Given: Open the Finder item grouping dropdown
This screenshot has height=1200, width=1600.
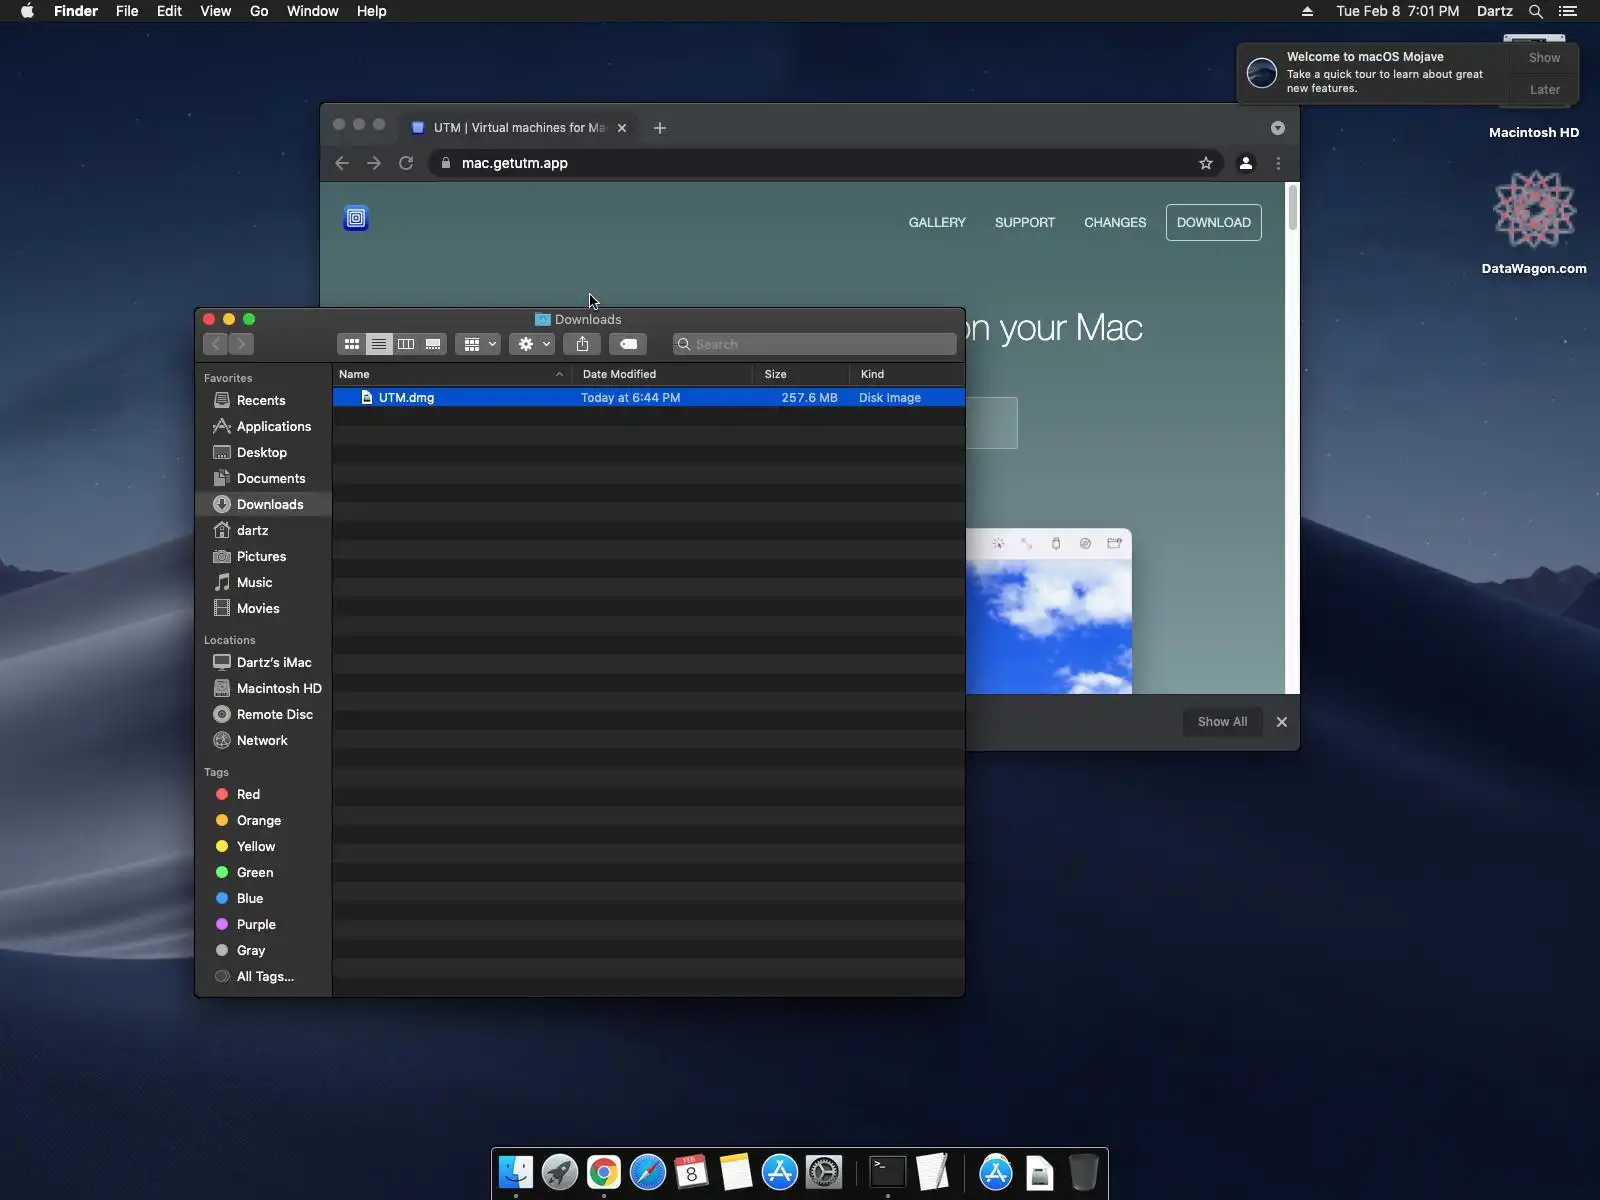Looking at the screenshot, I should tap(478, 344).
